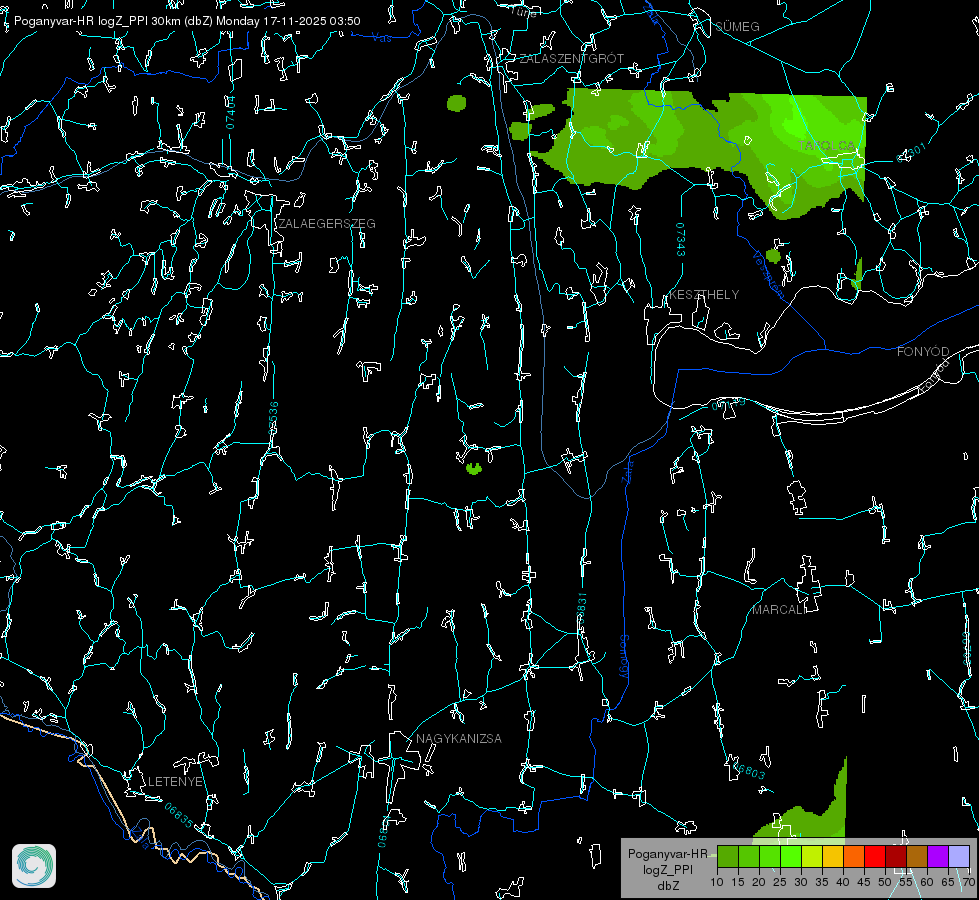Viewport: 979px width, 900px height.
Task: Click the 'Poganyvar-HR' label in the legend
Action: coord(668,854)
